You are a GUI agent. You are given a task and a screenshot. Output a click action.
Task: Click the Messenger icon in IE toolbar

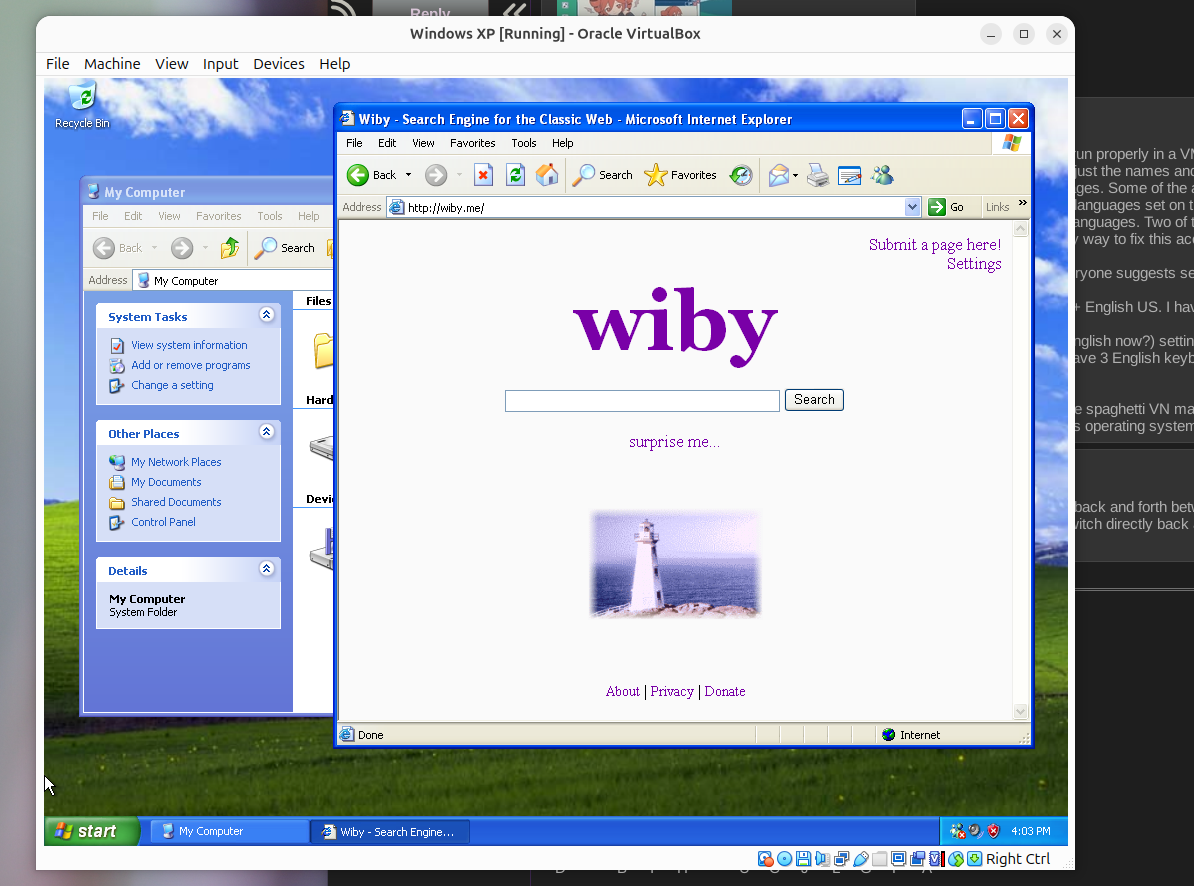882,175
